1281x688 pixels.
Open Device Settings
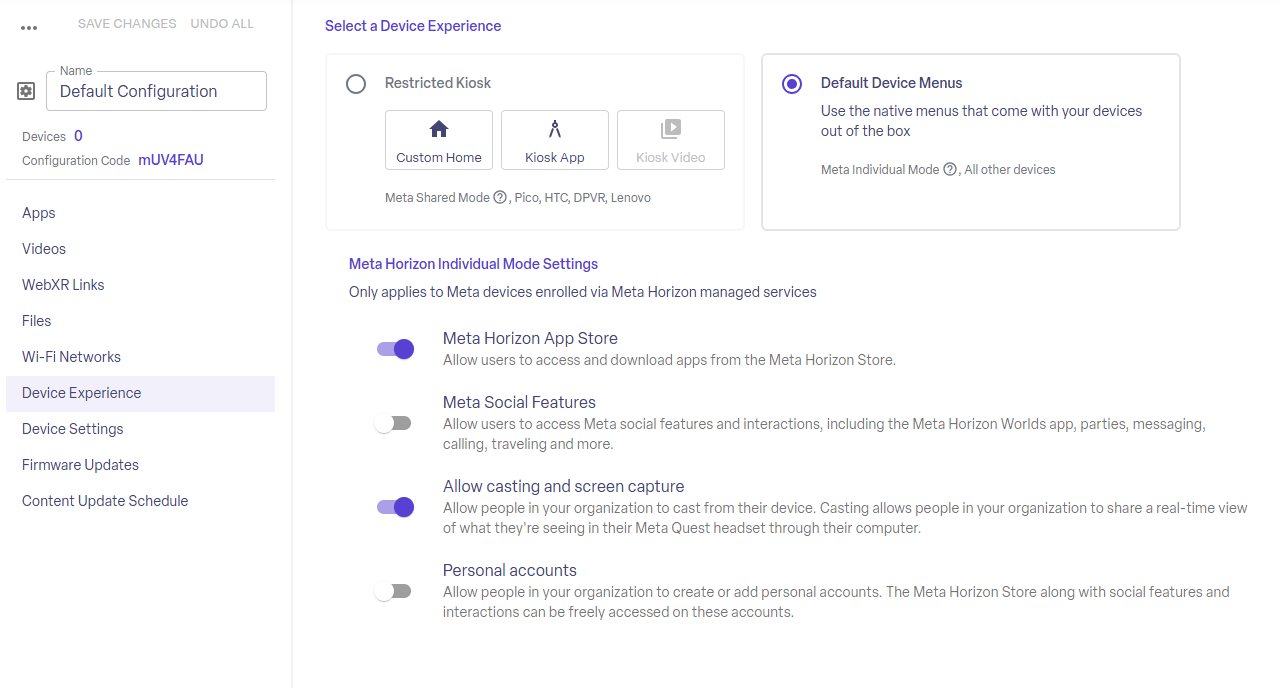(140, 429)
